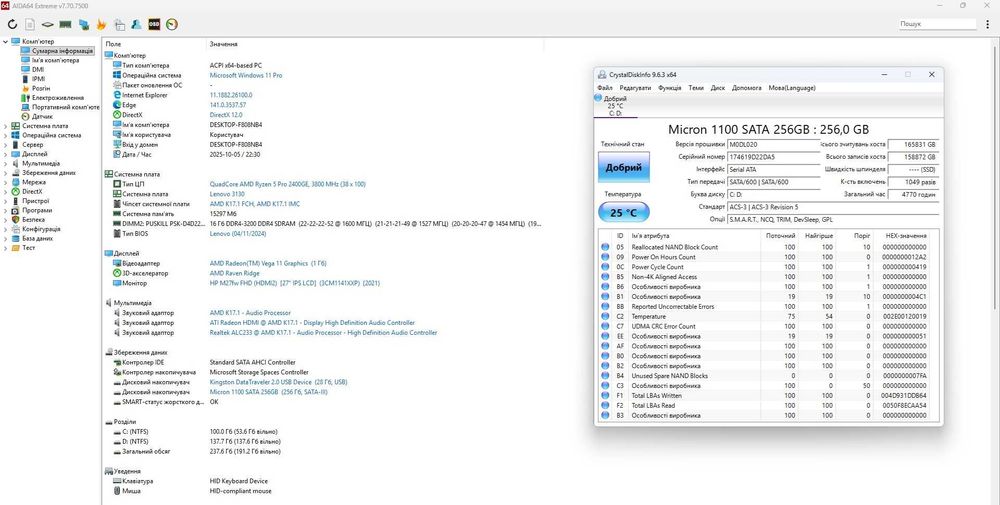The height and width of the screenshot is (505, 1000).
Task: Launch the Disk Benchmark toolbar icon
Action: 47,24
